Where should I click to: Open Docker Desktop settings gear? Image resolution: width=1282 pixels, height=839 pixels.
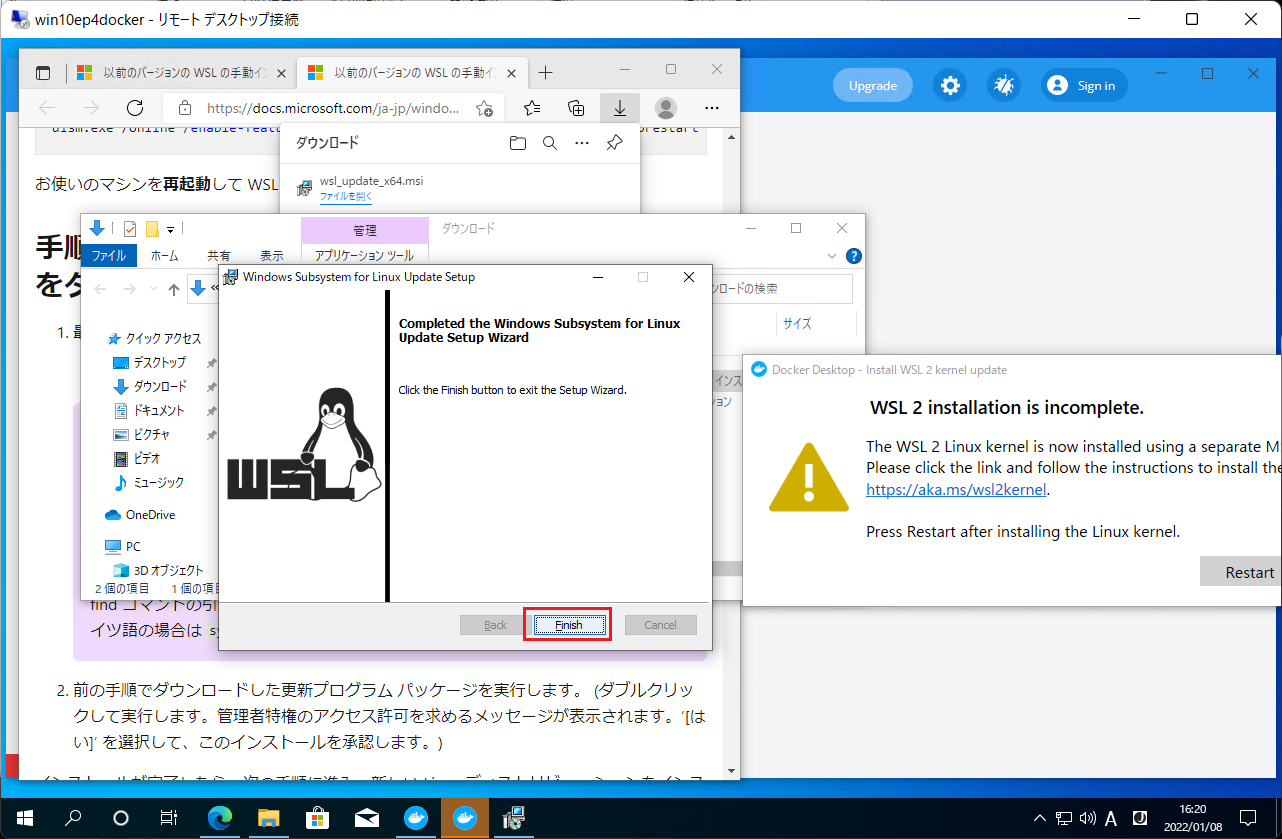tap(949, 85)
